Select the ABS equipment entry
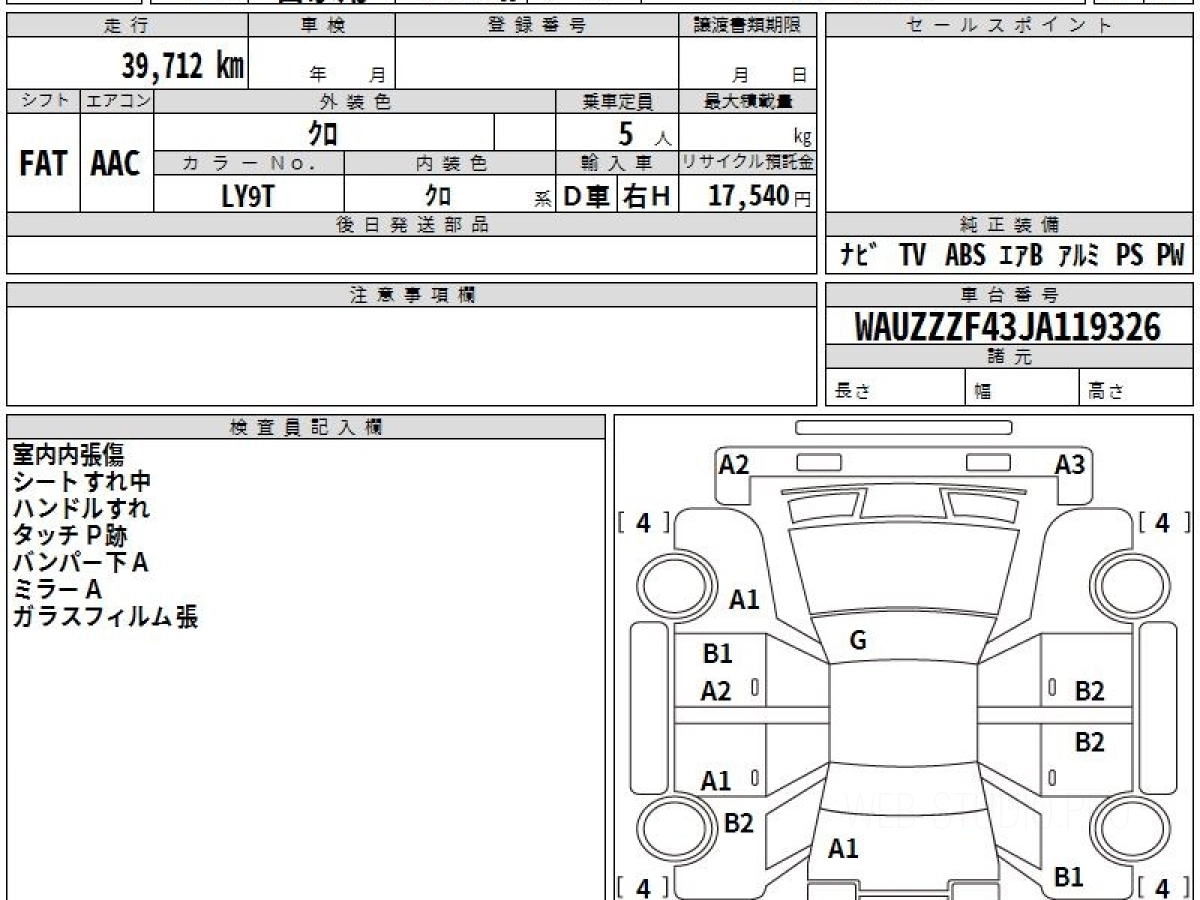The width and height of the screenshot is (1200, 900). [x=965, y=255]
